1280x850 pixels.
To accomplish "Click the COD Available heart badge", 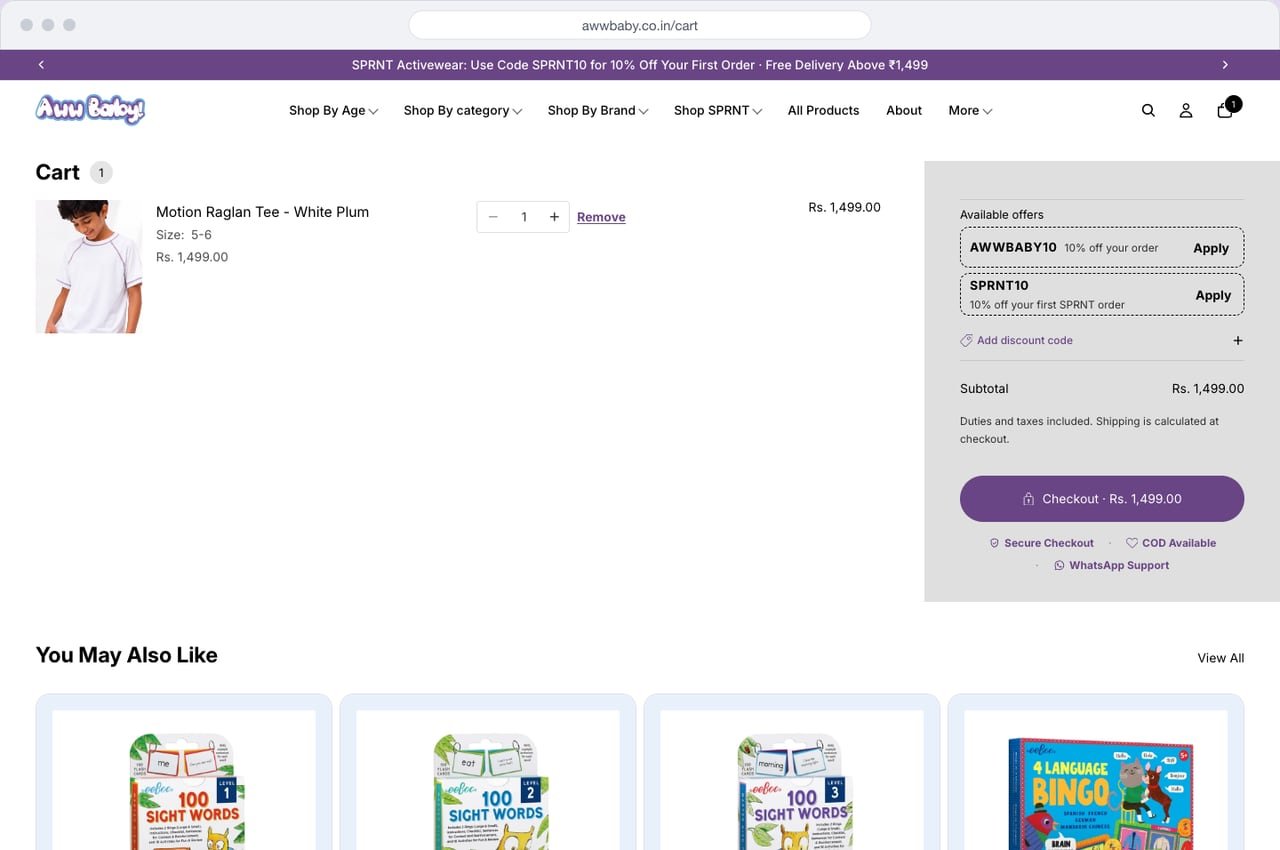I will pyautogui.click(x=1171, y=543).
